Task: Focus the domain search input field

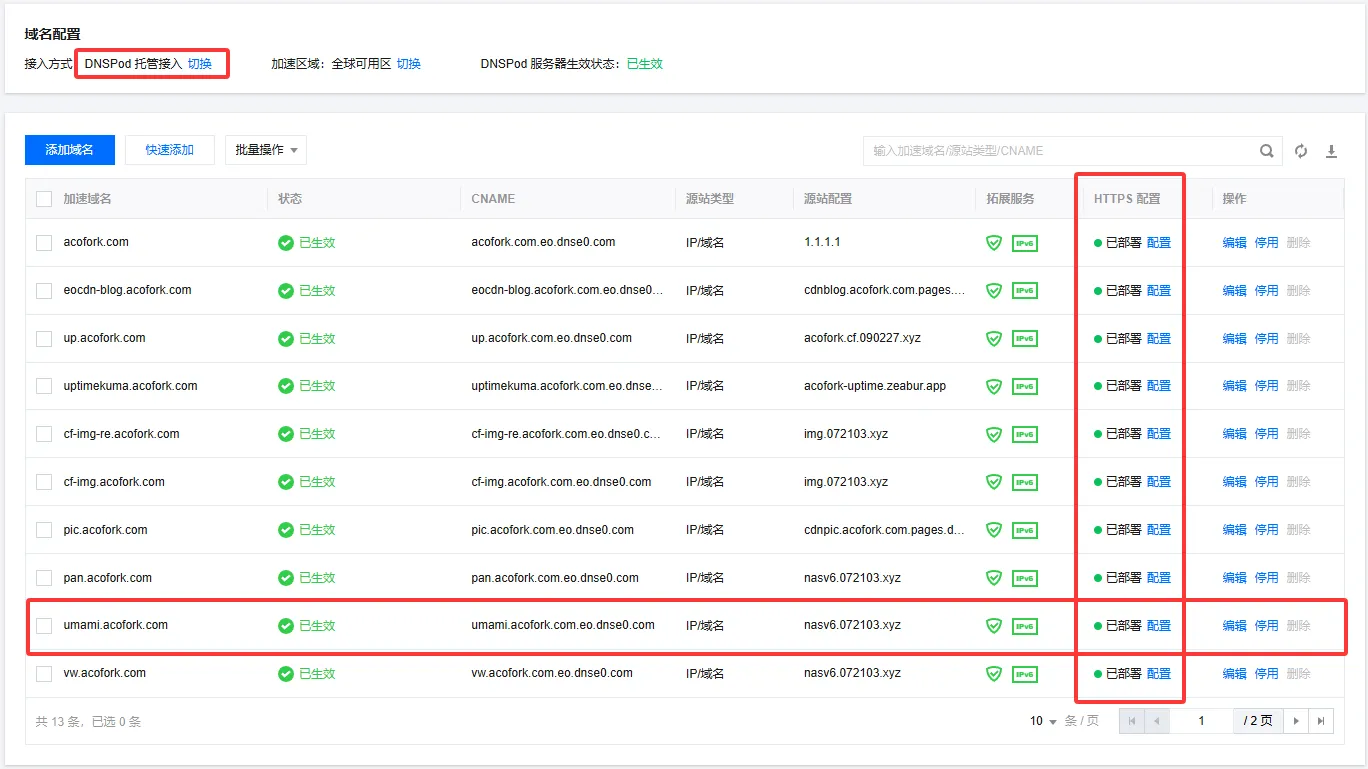Action: tap(1060, 151)
